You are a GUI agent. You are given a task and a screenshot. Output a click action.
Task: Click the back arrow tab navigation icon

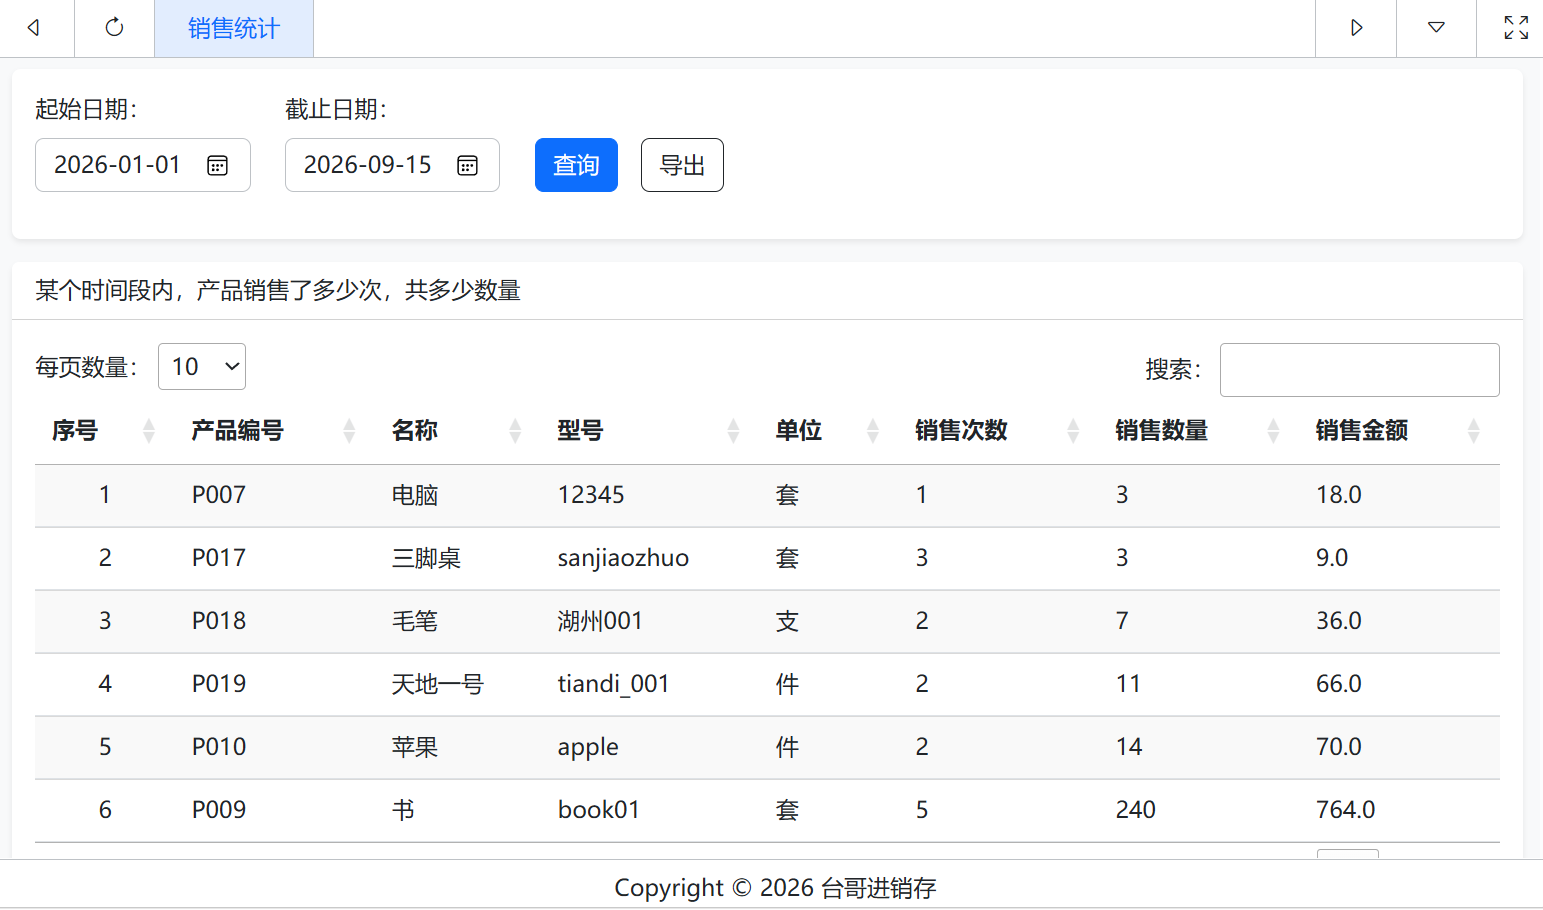pos(34,28)
